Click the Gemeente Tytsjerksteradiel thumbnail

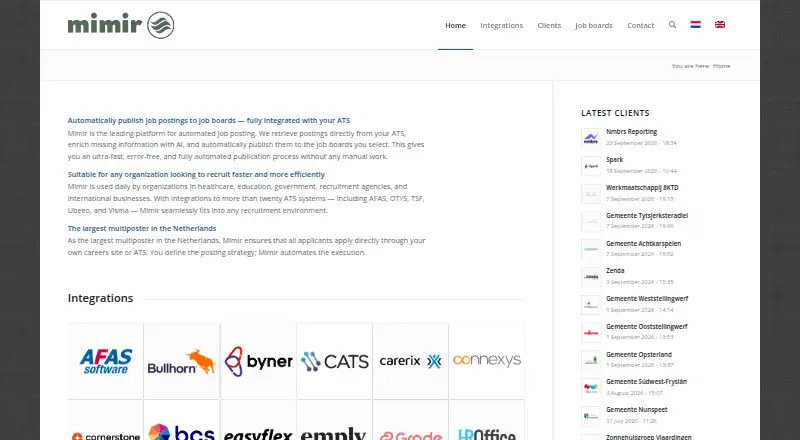click(x=591, y=222)
